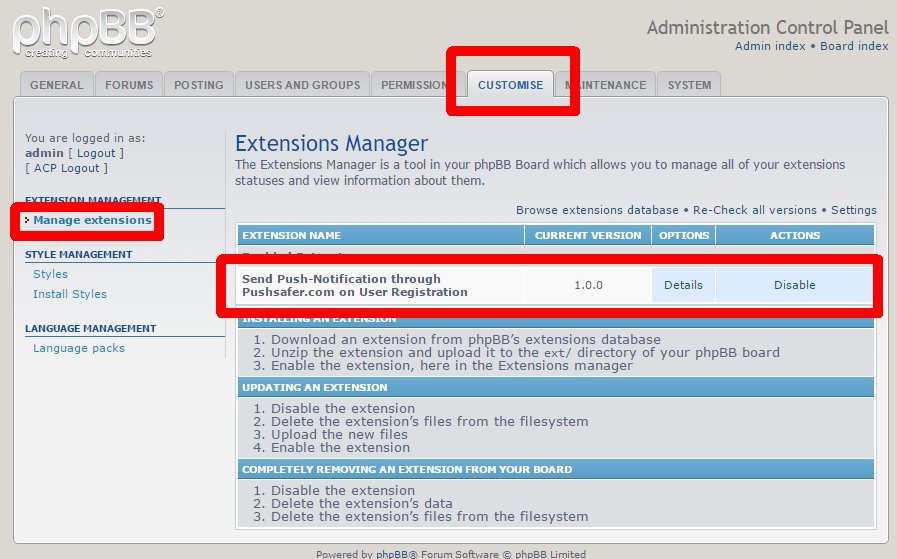Click Completely Removing an Extension heading
Viewport: 897px width, 559px height.
tap(407, 469)
